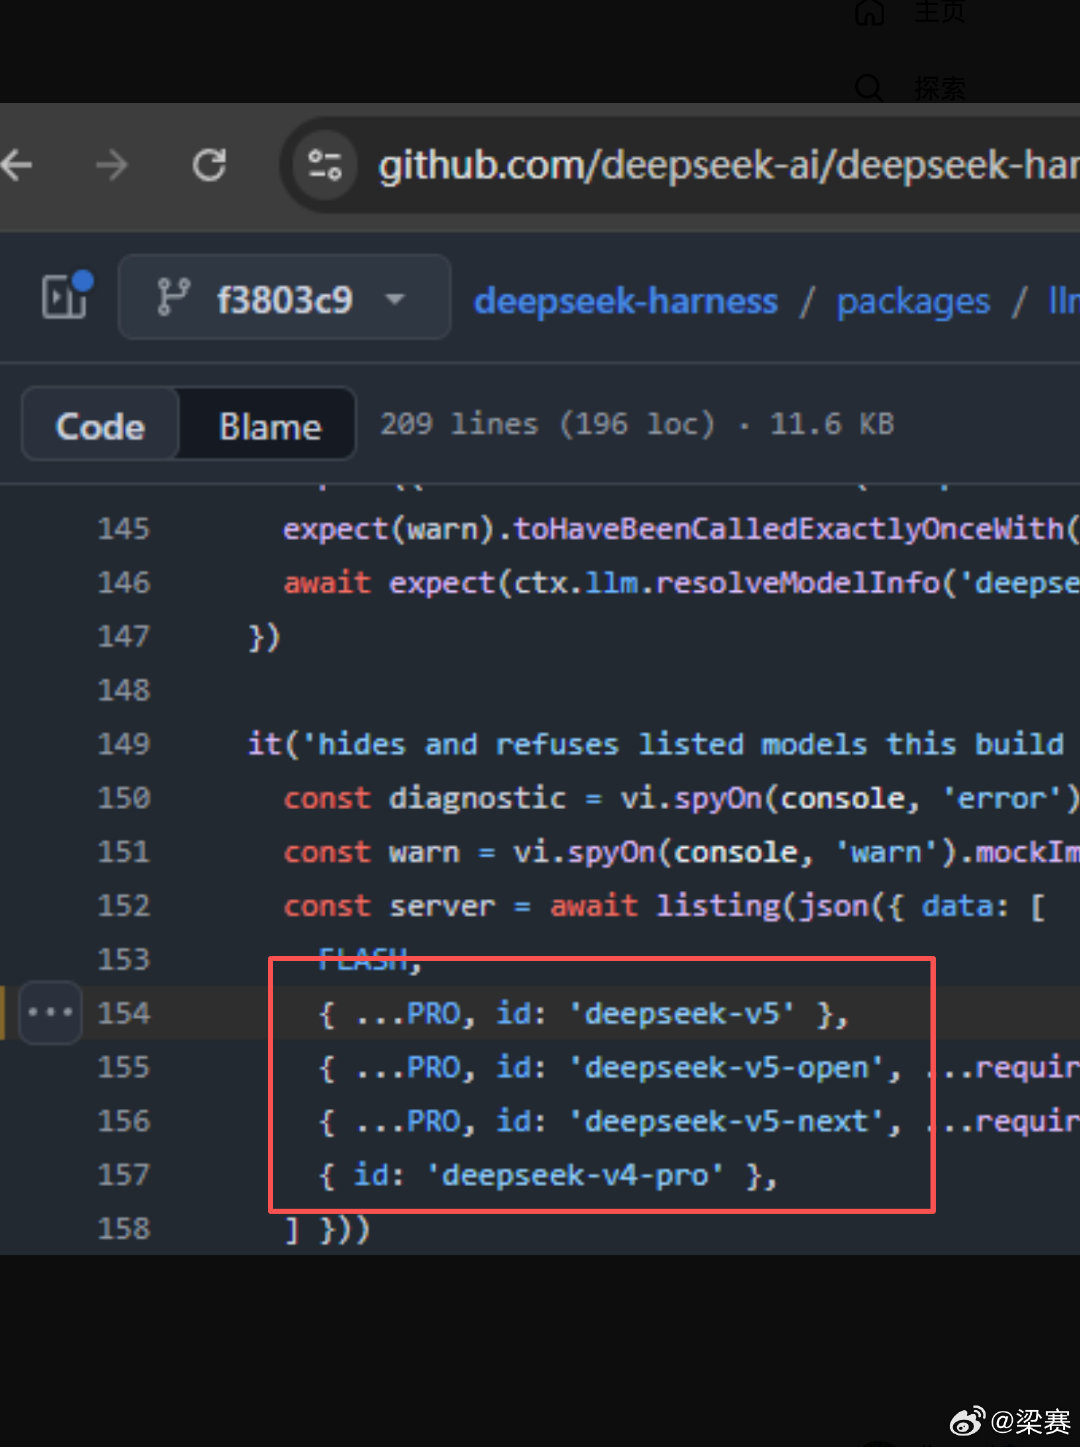Screen dimensions: 1080x1447
Task: Click resolveModelInfo in line 146
Action: coord(798,583)
